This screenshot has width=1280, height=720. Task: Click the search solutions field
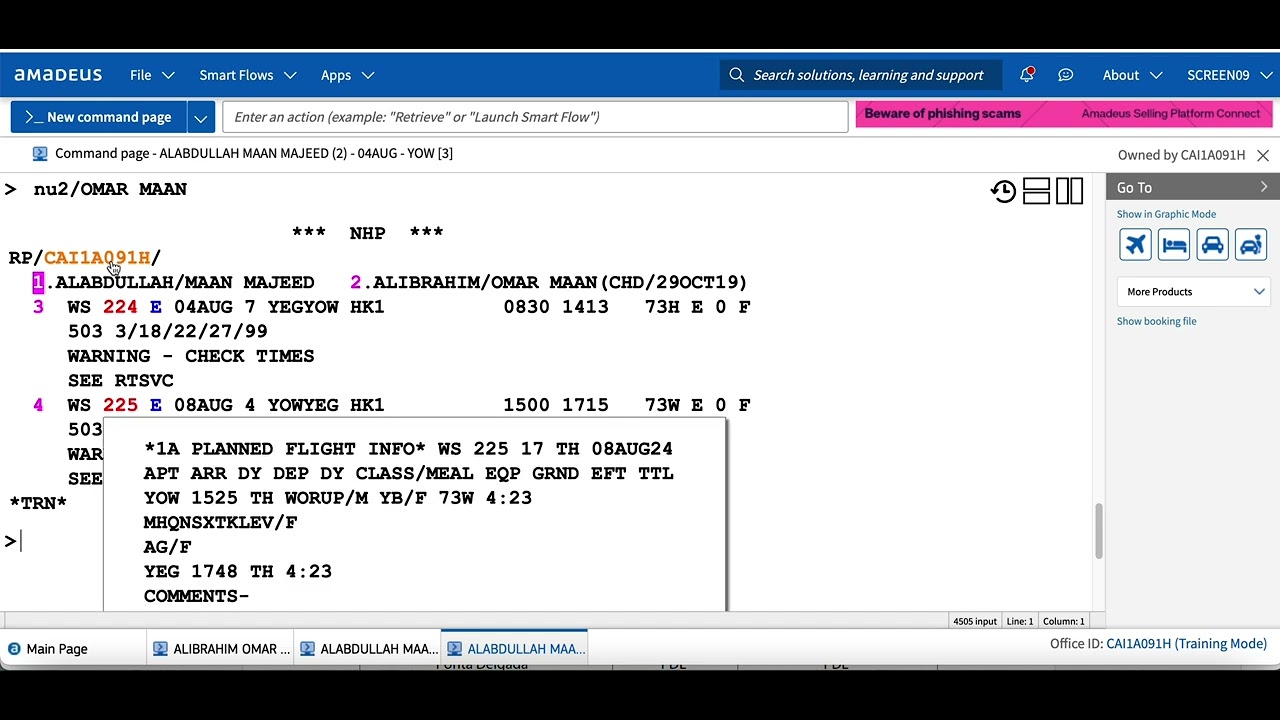[861, 75]
